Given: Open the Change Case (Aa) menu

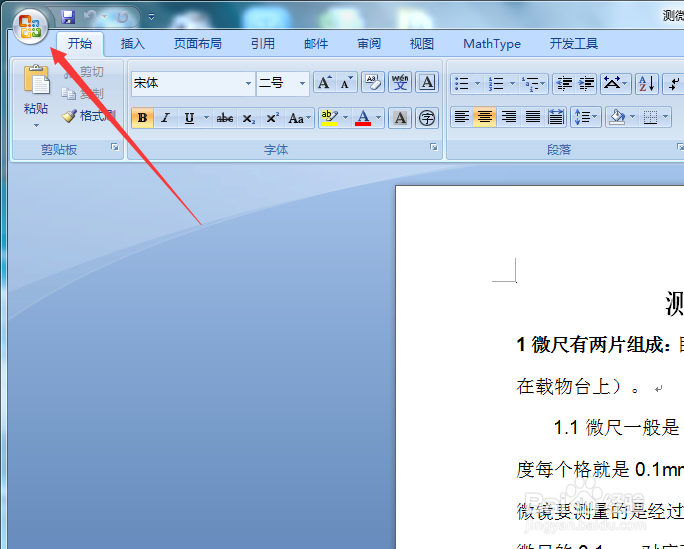Looking at the screenshot, I should [x=299, y=118].
